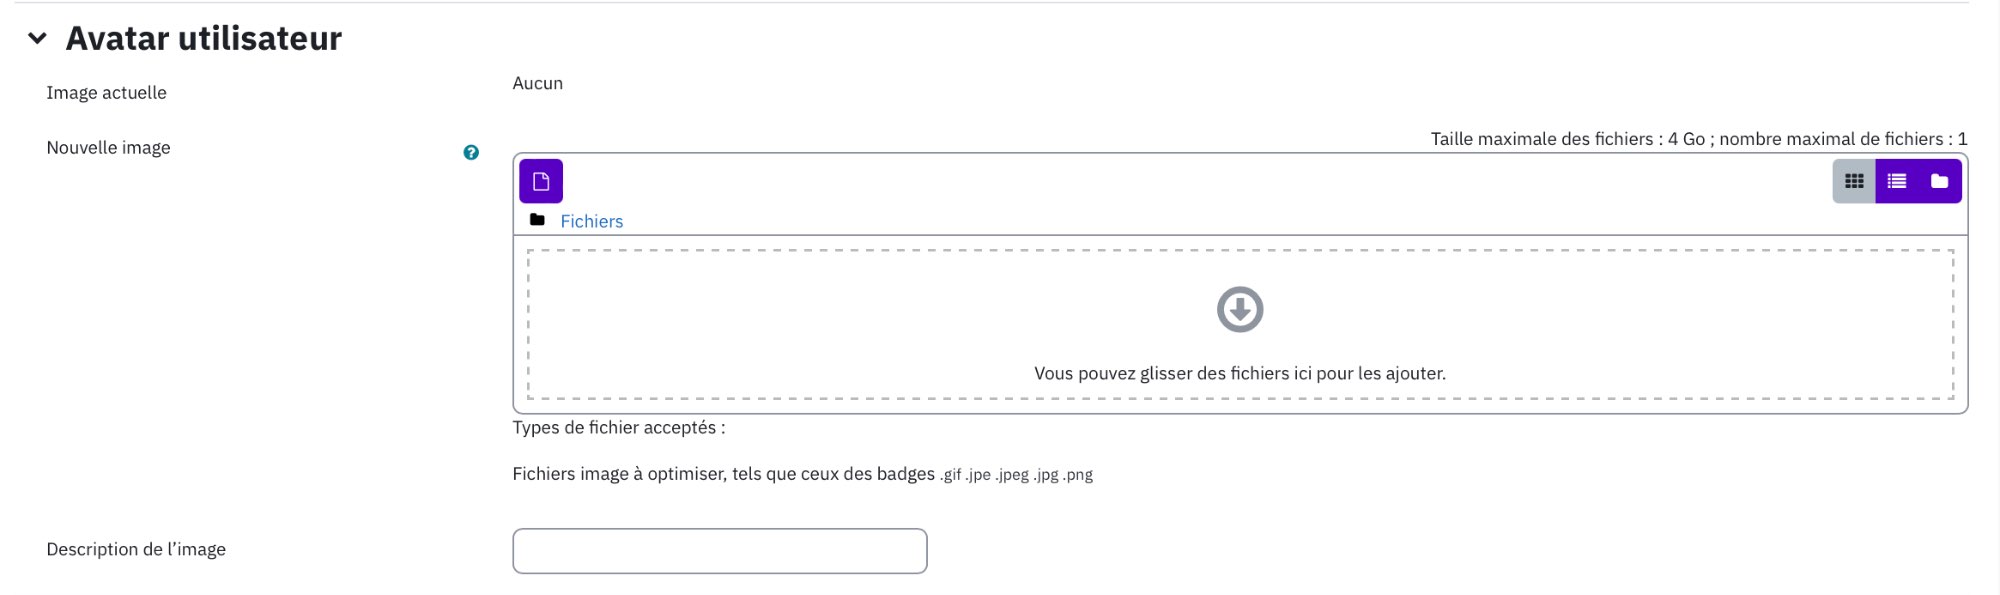Click the Types de fichier acceptés text
This screenshot has height=595, width=2000.
click(x=619, y=428)
